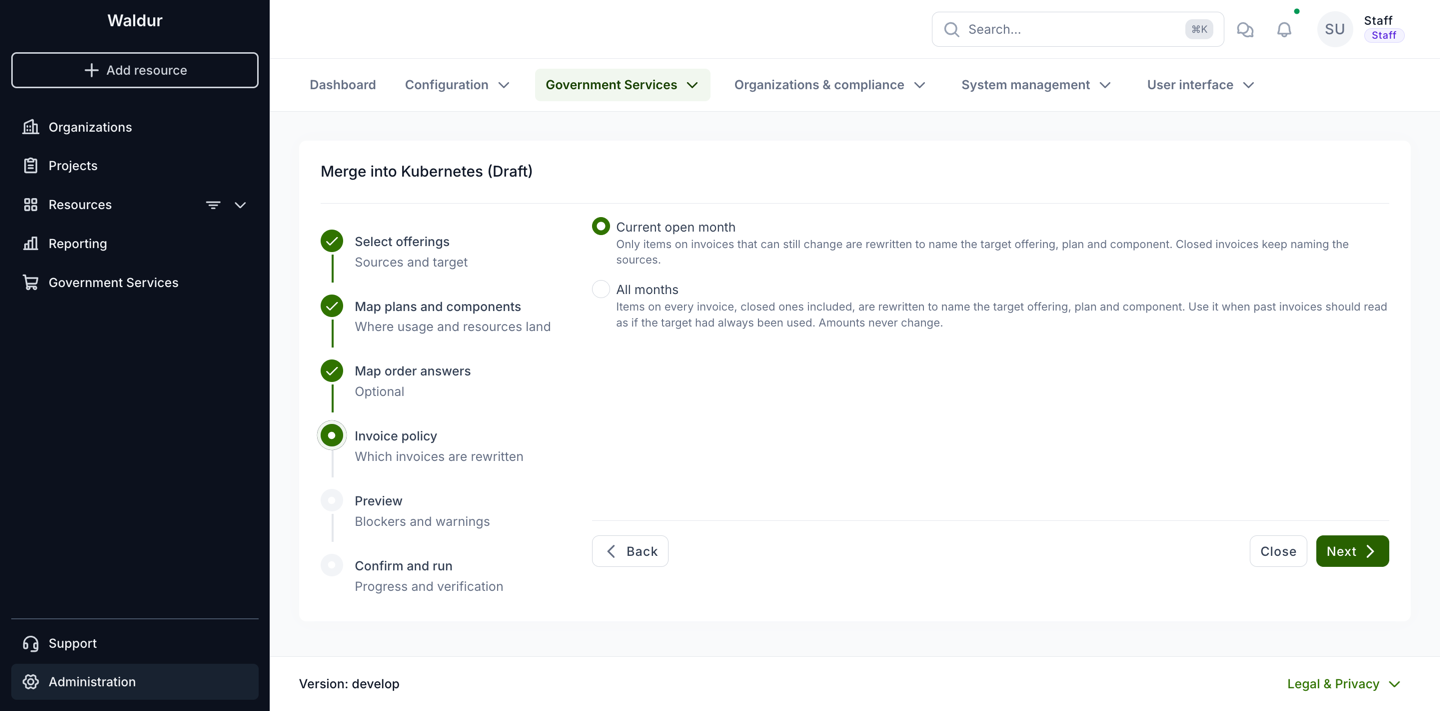
Task: Click the Projects clipboard icon
Action: tap(31, 166)
